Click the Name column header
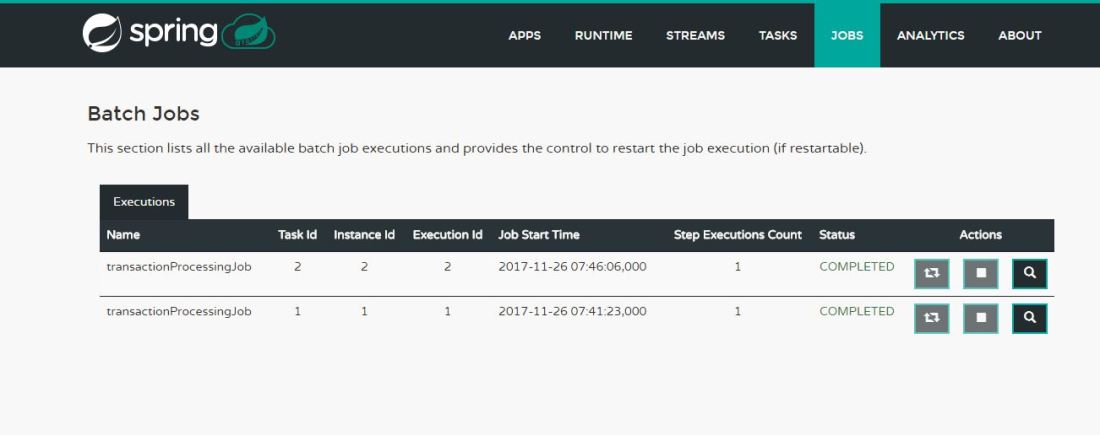 tap(123, 235)
